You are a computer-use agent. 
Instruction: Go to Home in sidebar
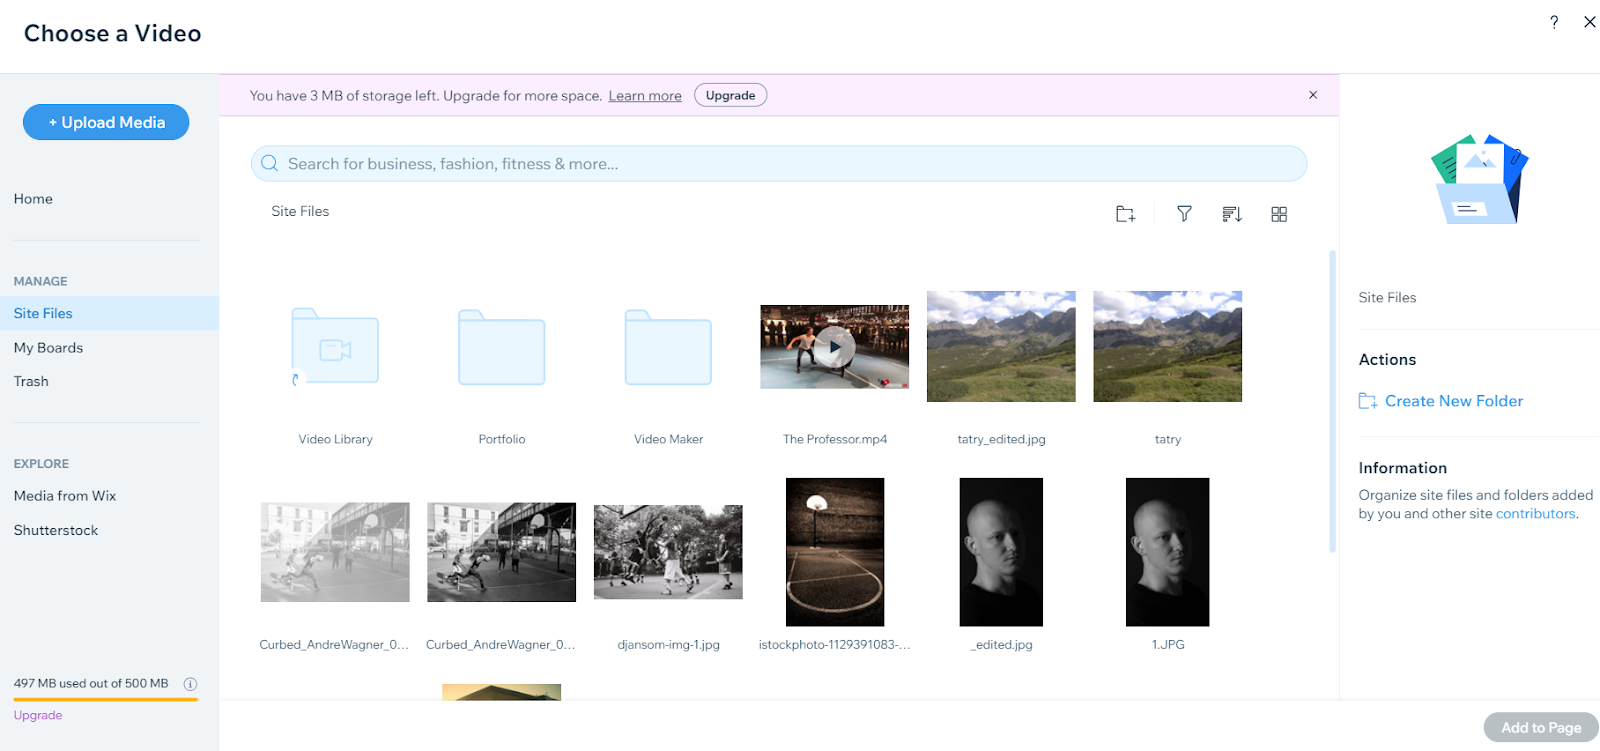pyautogui.click(x=33, y=199)
